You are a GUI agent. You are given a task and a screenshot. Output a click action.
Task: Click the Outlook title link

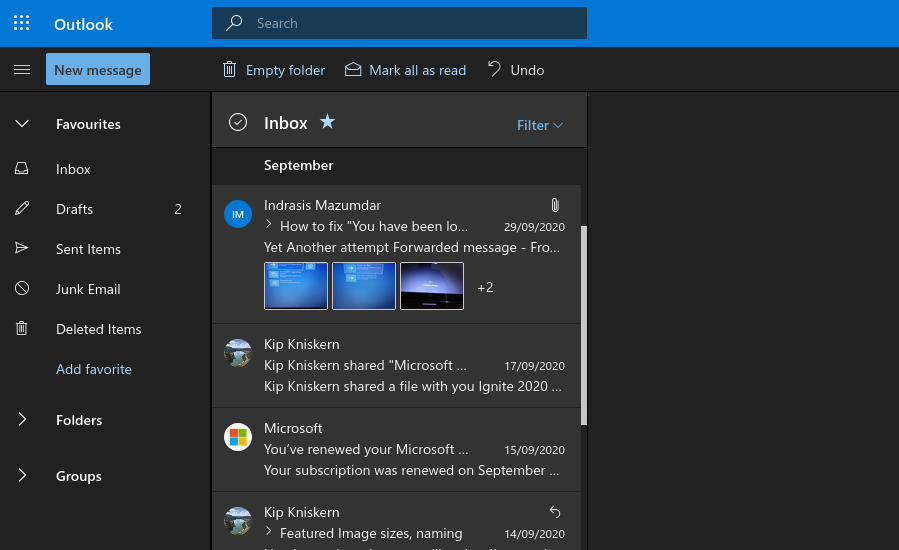point(83,24)
